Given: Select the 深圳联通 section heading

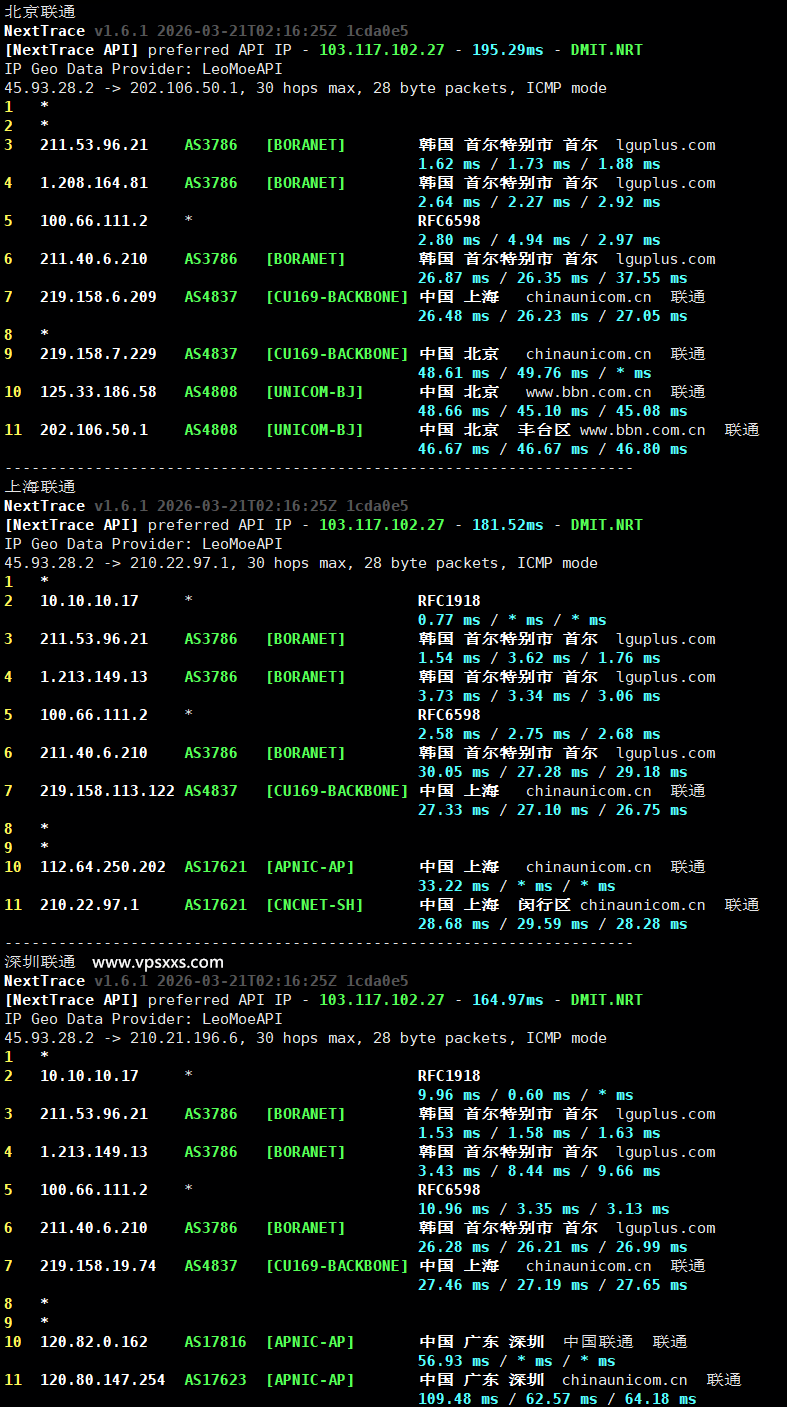Looking at the screenshot, I should coord(40,962).
